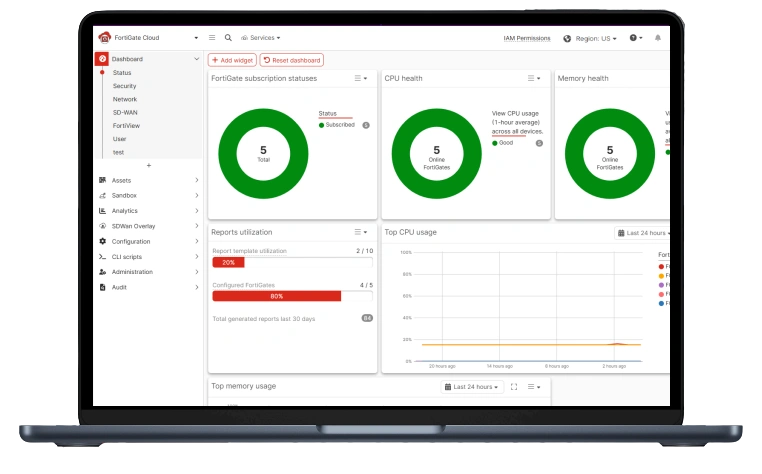Click the hamburger menu icon in top bar
Image resolution: width=762 pixels, height=474 pixels.
coord(212,38)
